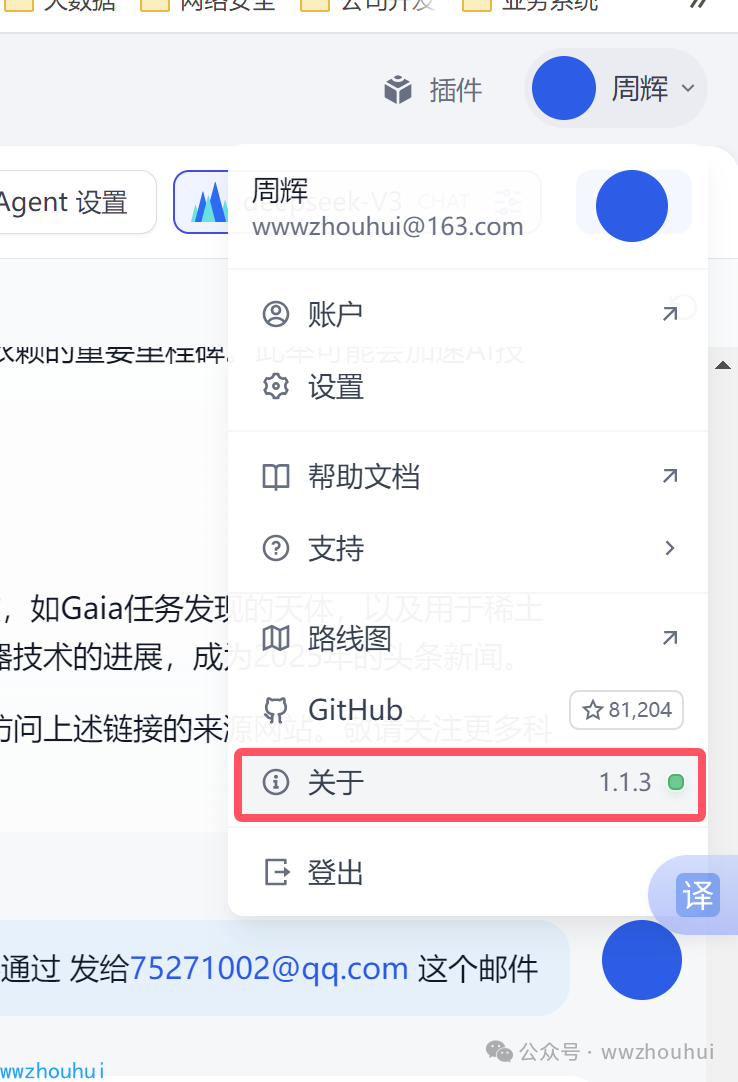Select the 关于 info entry
Image resolution: width=738 pixels, height=1082 pixels.
tap(469, 783)
